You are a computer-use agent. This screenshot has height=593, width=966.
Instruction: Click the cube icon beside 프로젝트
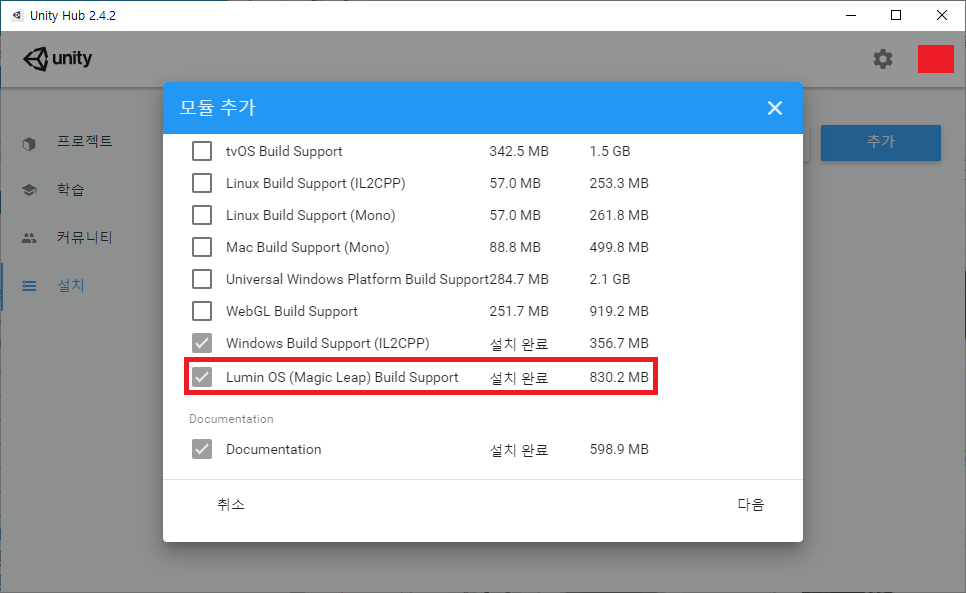click(x=29, y=144)
